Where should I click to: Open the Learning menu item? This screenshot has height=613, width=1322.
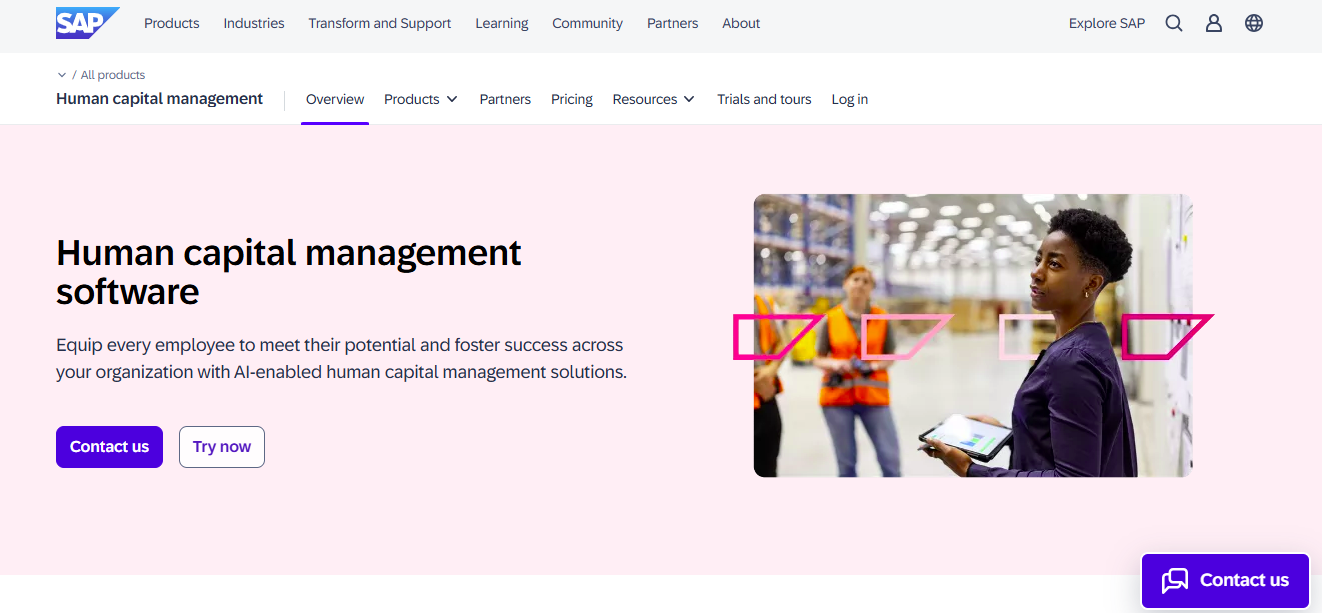502,23
